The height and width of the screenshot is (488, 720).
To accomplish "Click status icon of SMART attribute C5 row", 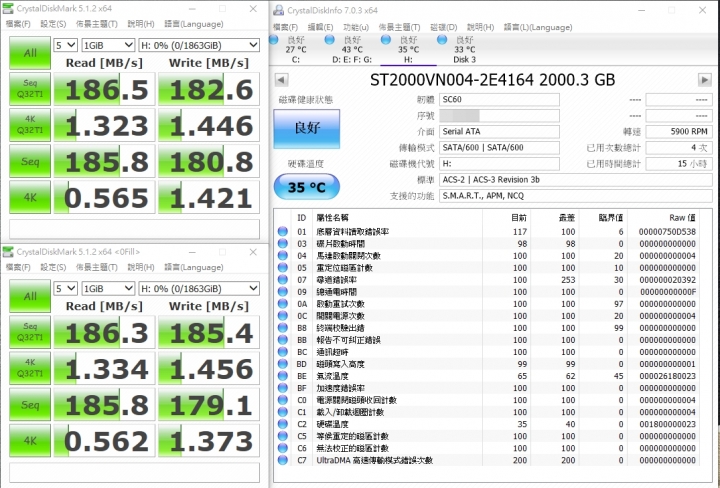I will tap(283, 436).
